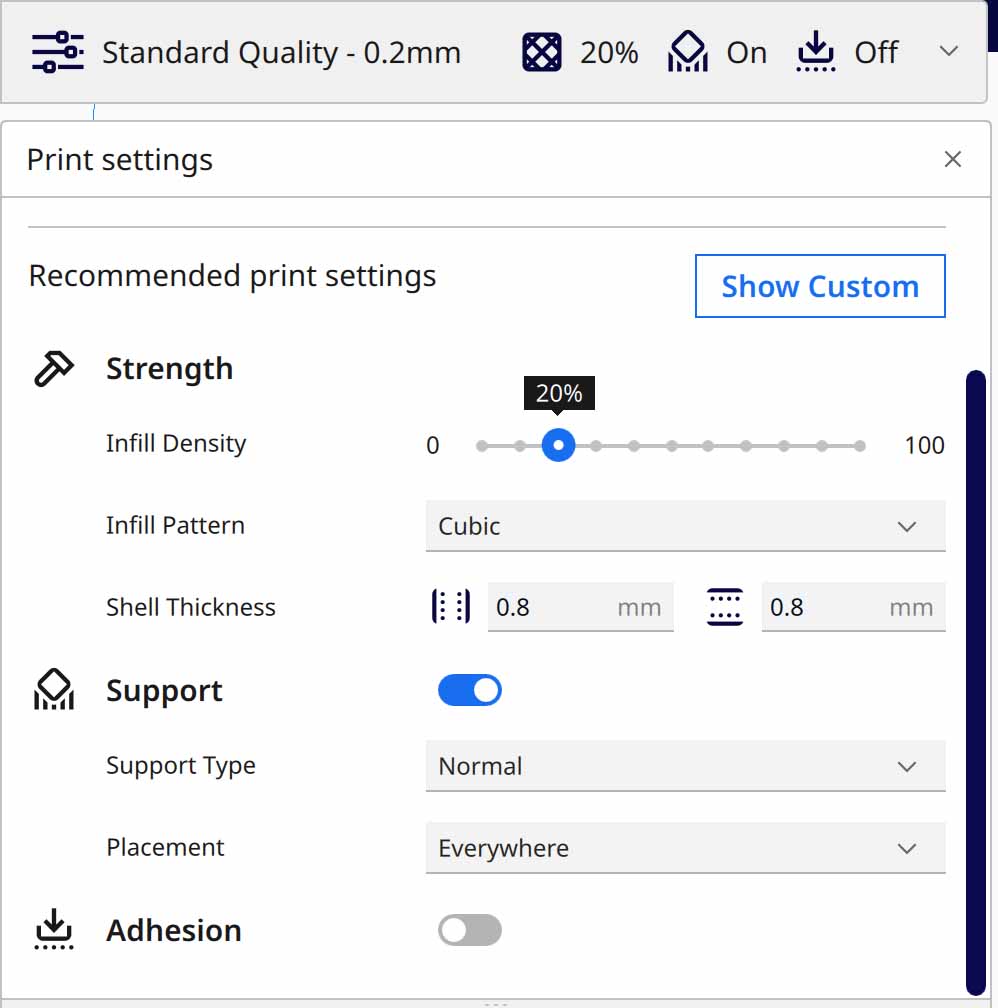The height and width of the screenshot is (1008, 998).
Task: Disable the Support toggle switch
Action: (x=470, y=691)
